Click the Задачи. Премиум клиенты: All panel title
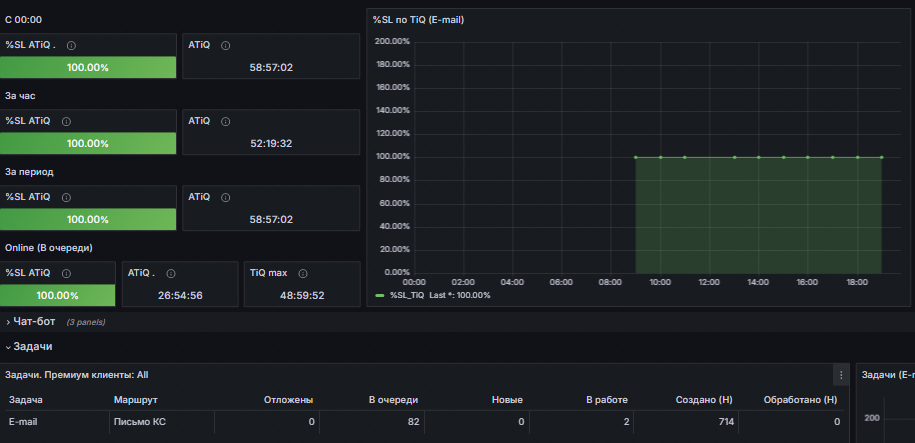 pos(76,375)
